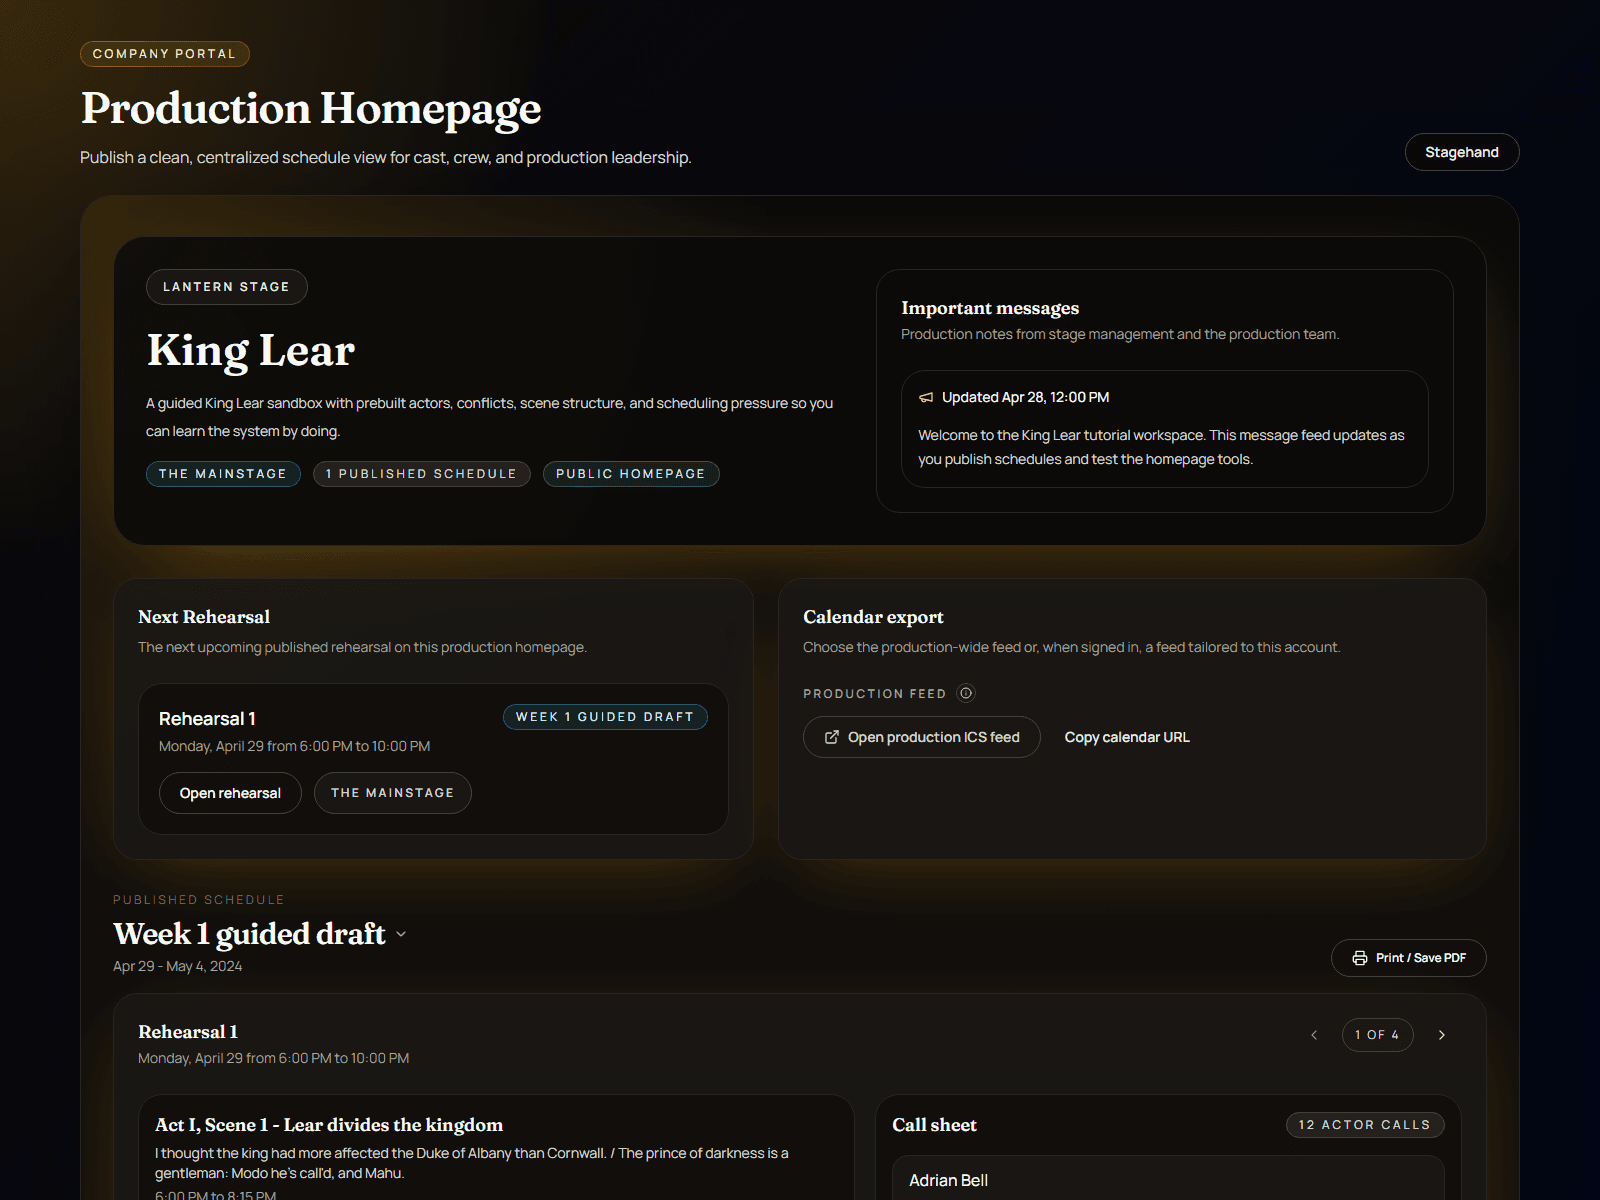The width and height of the screenshot is (1600, 1200).
Task: Click the Call sheet heading
Action: pos(934,1125)
